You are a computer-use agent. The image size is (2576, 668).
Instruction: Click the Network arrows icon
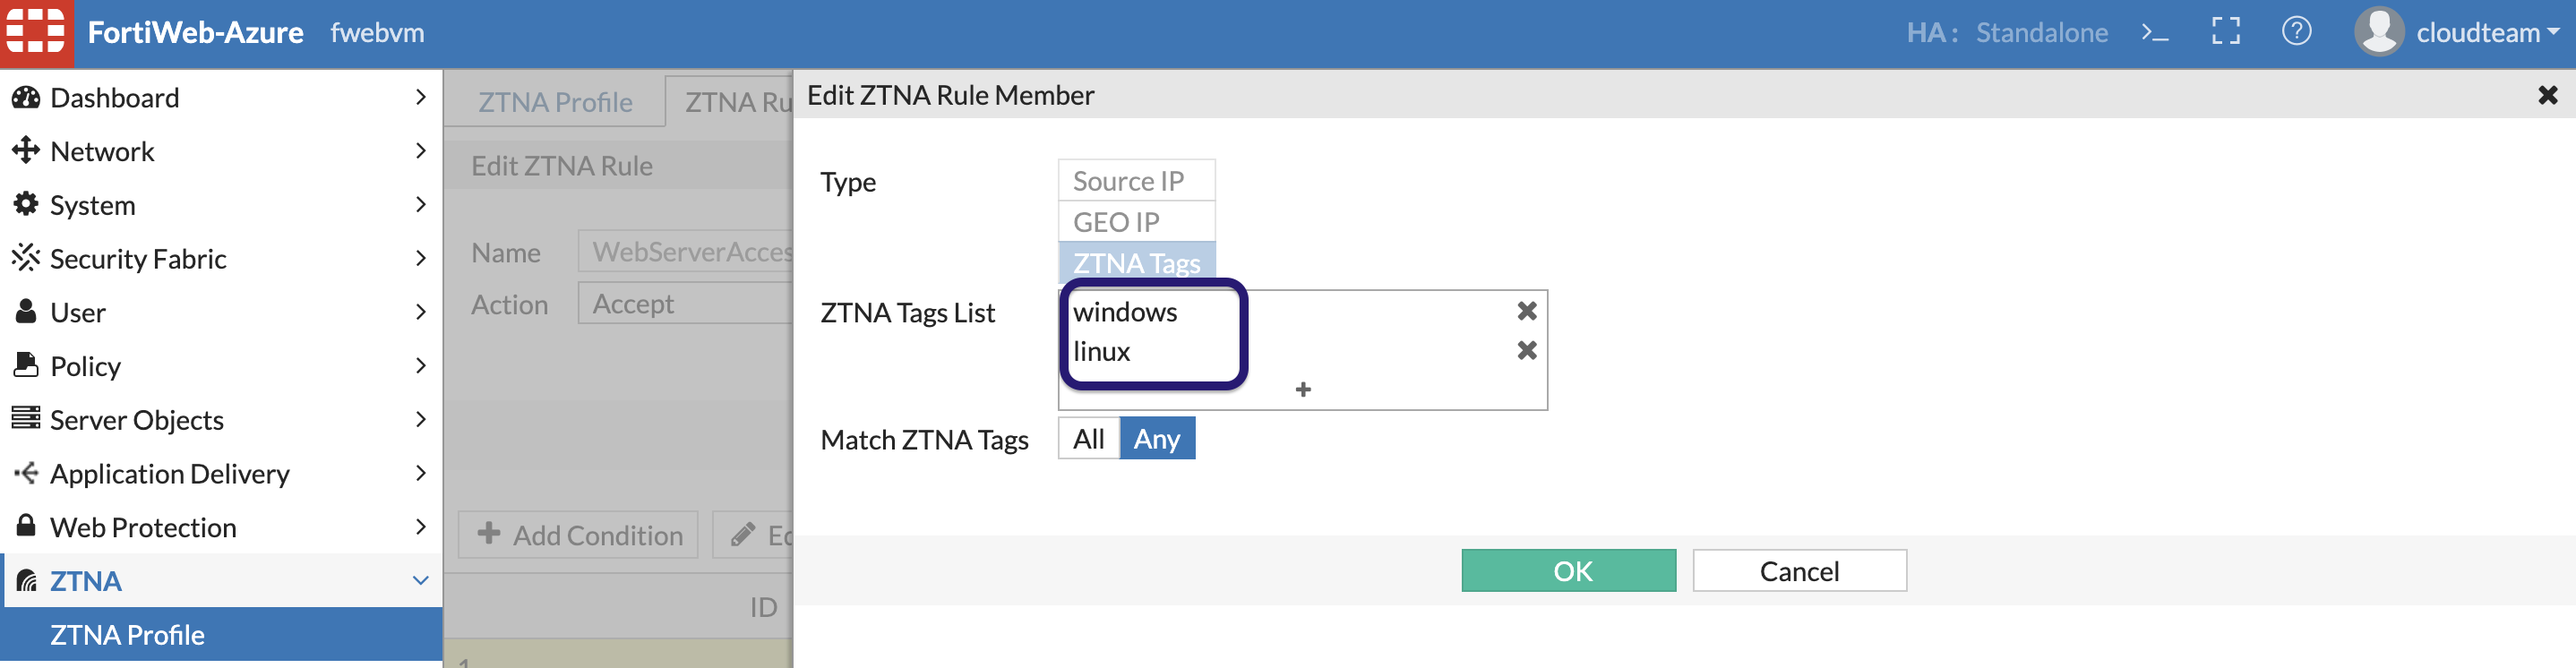[26, 151]
